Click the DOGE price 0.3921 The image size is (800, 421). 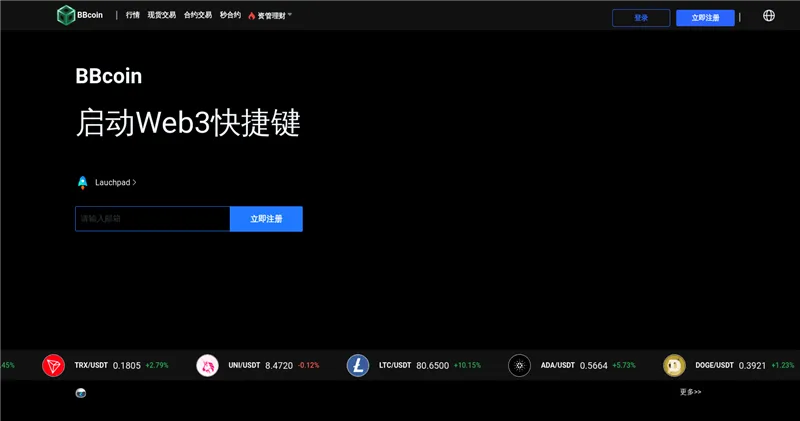tap(753, 365)
